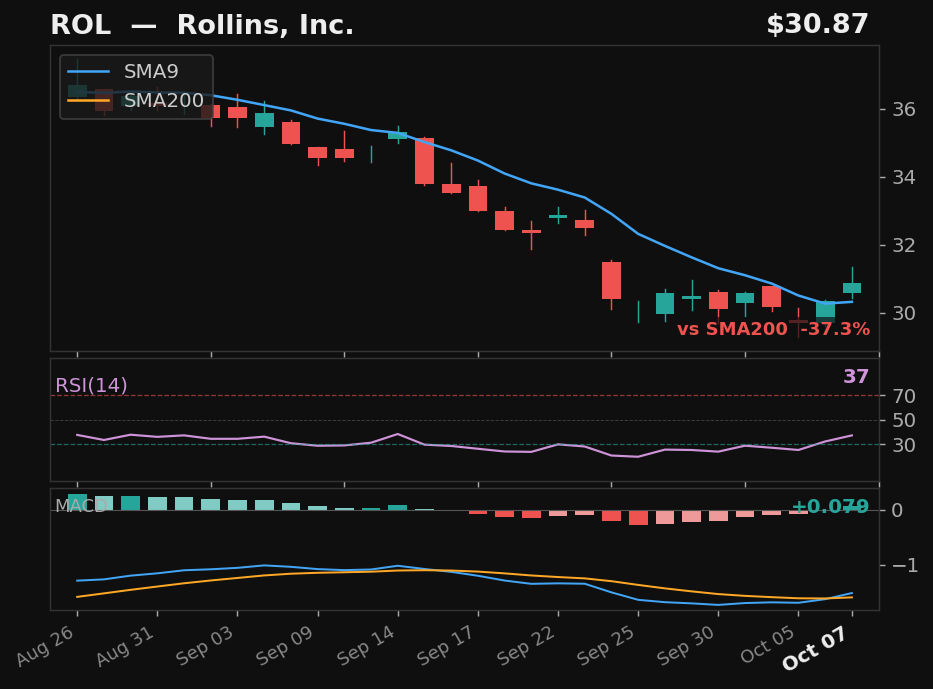Click the last green candlestick on Oct 07
The width and height of the screenshot is (933, 689).
click(x=852, y=288)
